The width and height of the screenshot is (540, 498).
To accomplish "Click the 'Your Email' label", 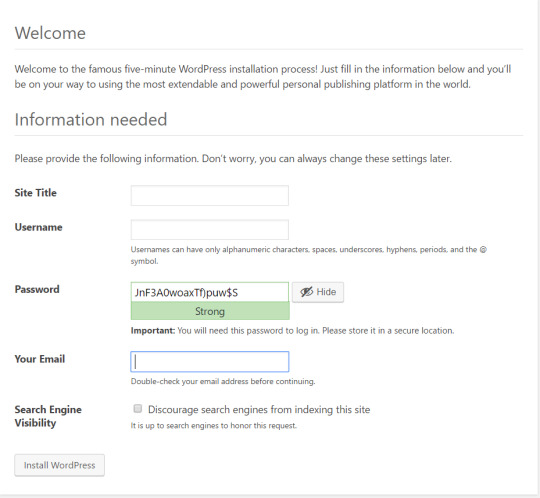I will (x=40, y=359).
